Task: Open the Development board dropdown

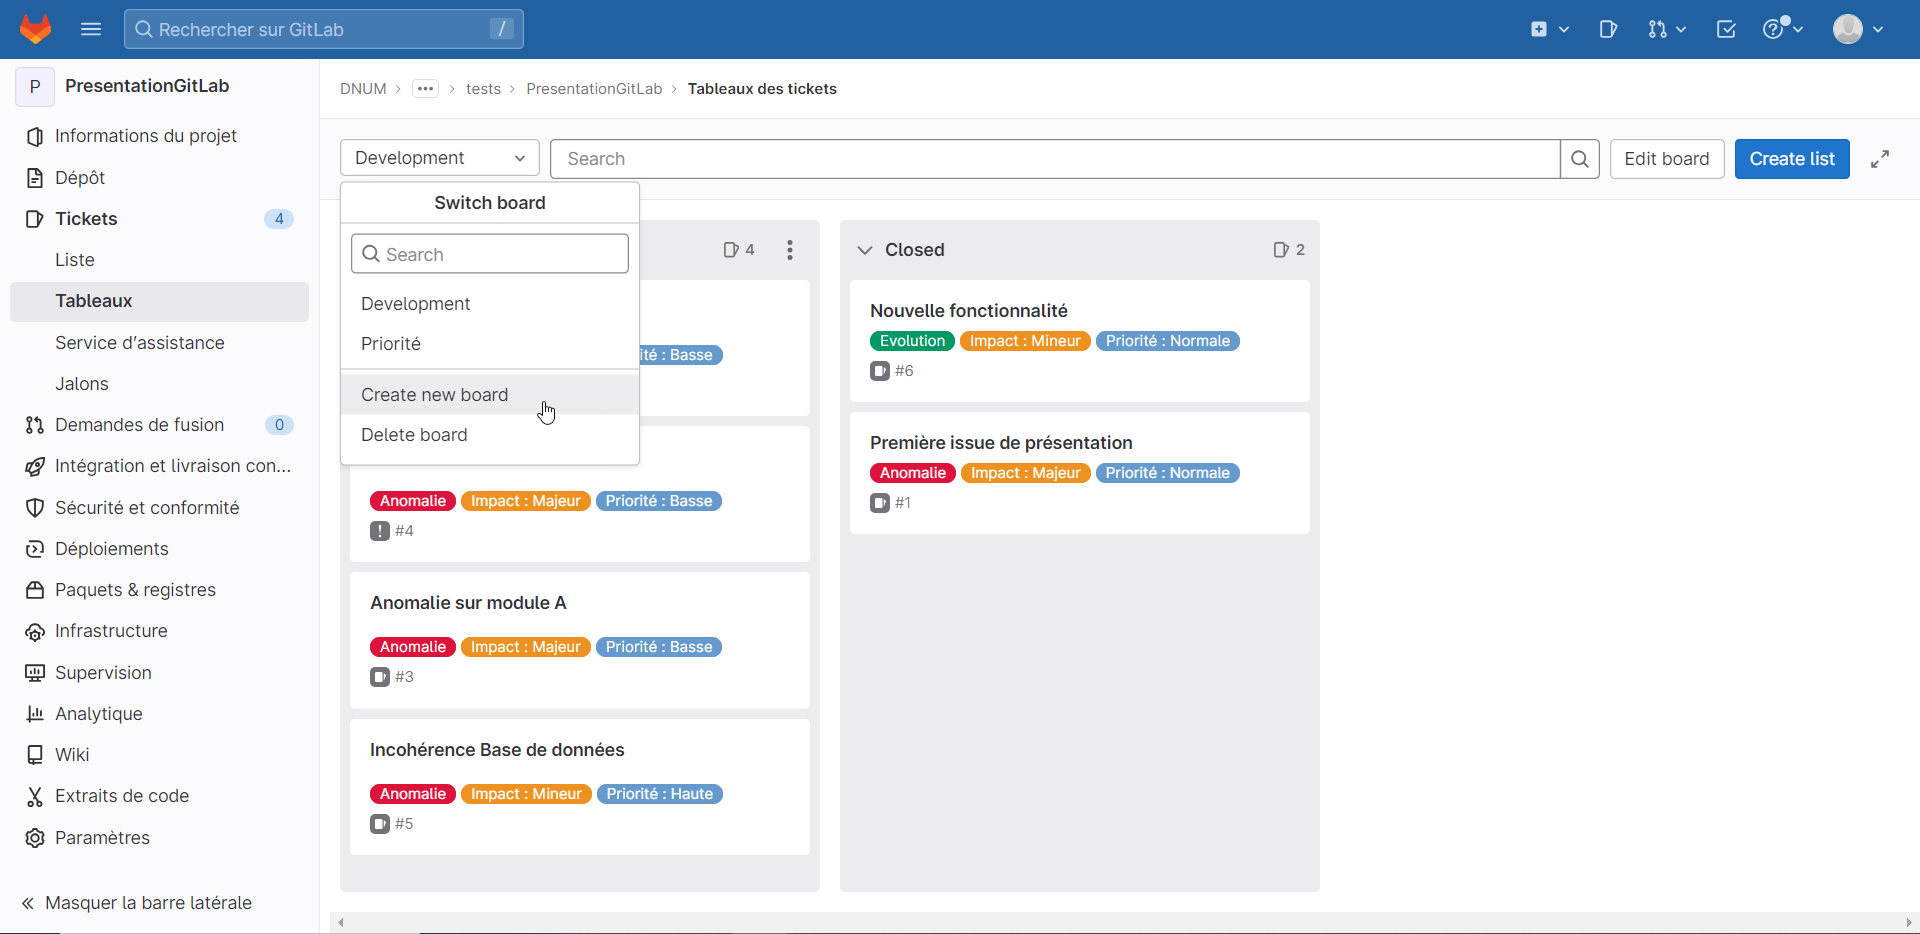Action: (x=439, y=158)
